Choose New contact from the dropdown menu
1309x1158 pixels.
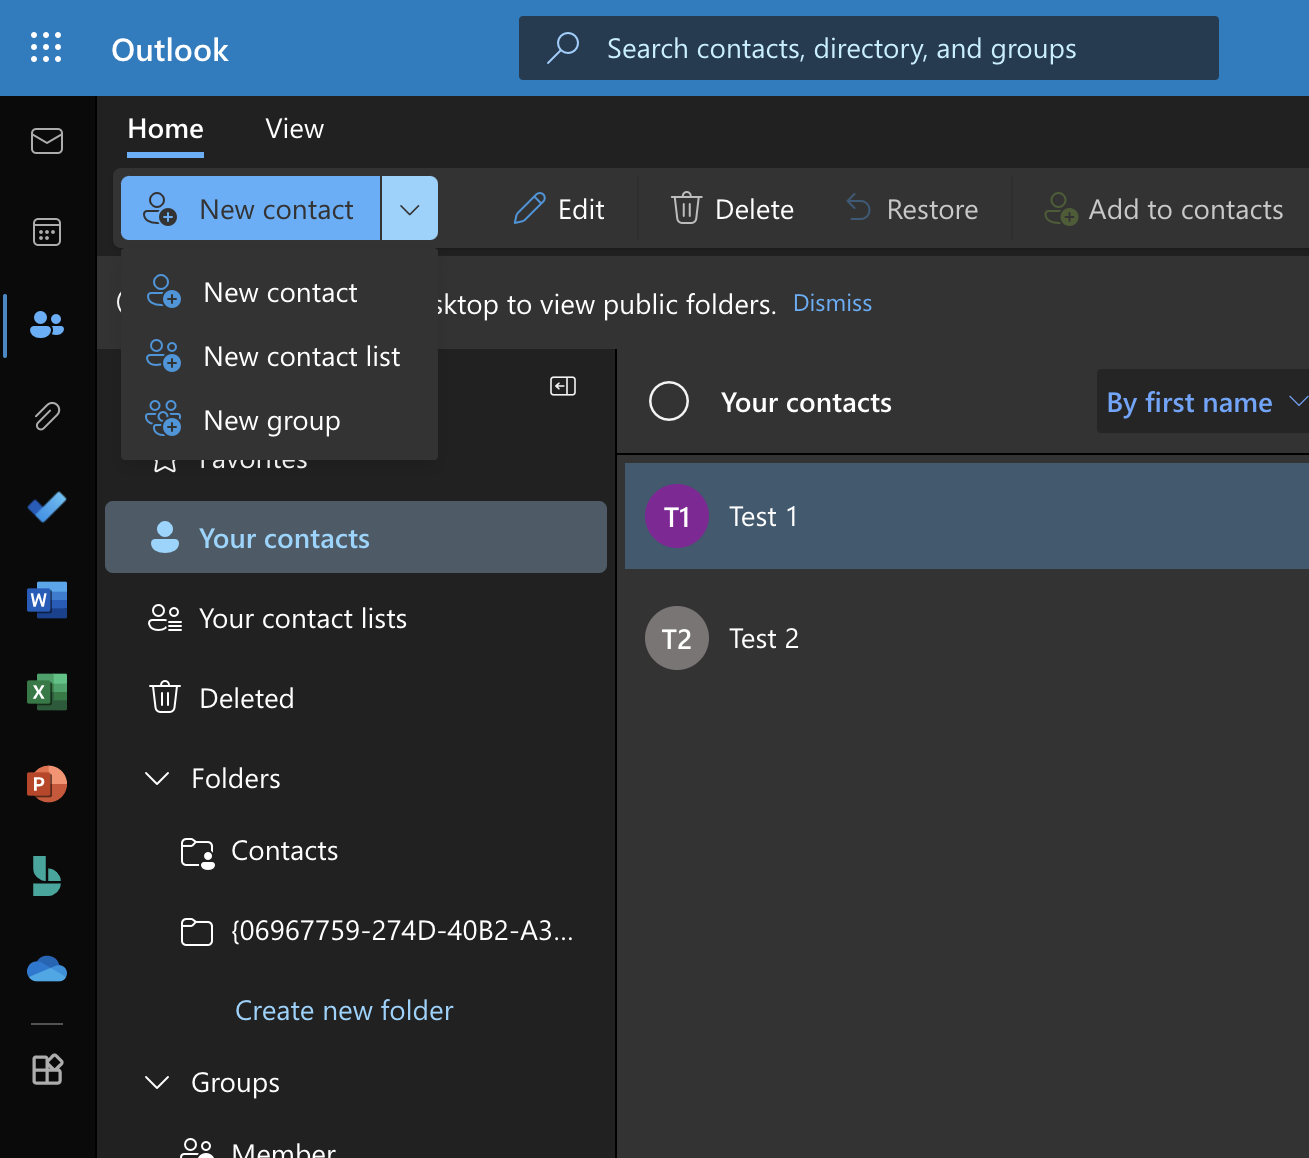point(279,292)
